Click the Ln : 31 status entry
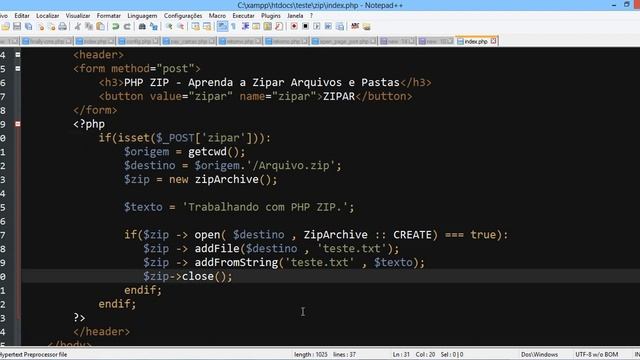This screenshot has width=640, height=360. [x=401, y=354]
